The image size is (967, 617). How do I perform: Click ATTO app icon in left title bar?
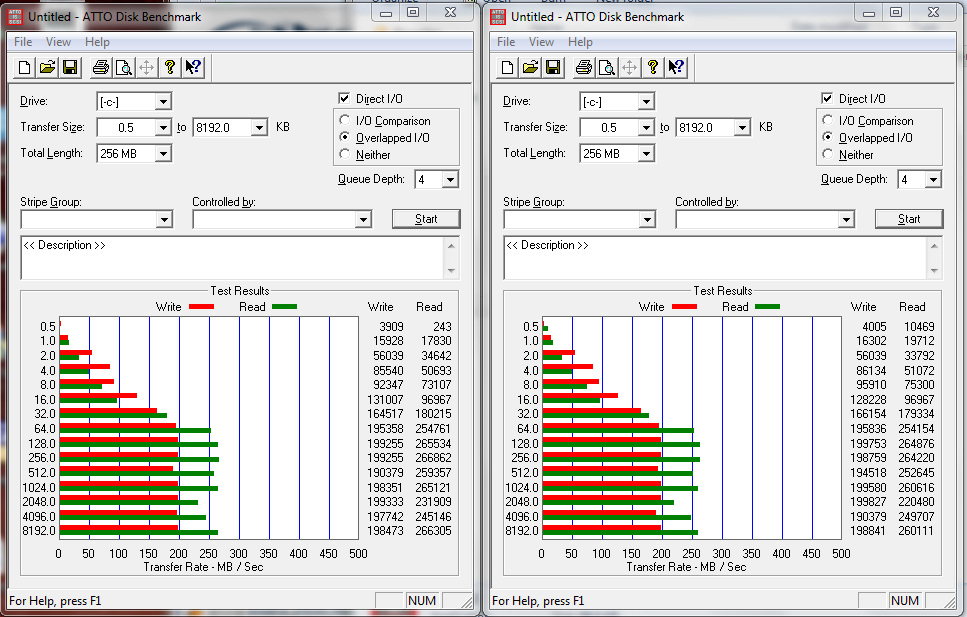point(15,17)
